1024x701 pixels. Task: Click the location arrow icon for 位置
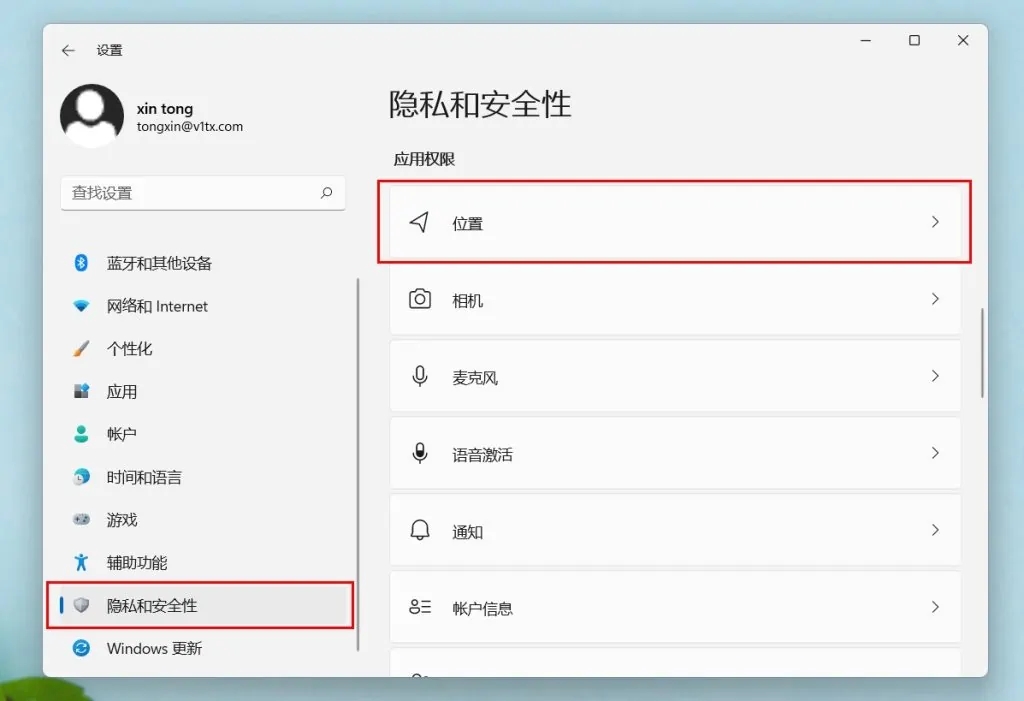click(420, 222)
